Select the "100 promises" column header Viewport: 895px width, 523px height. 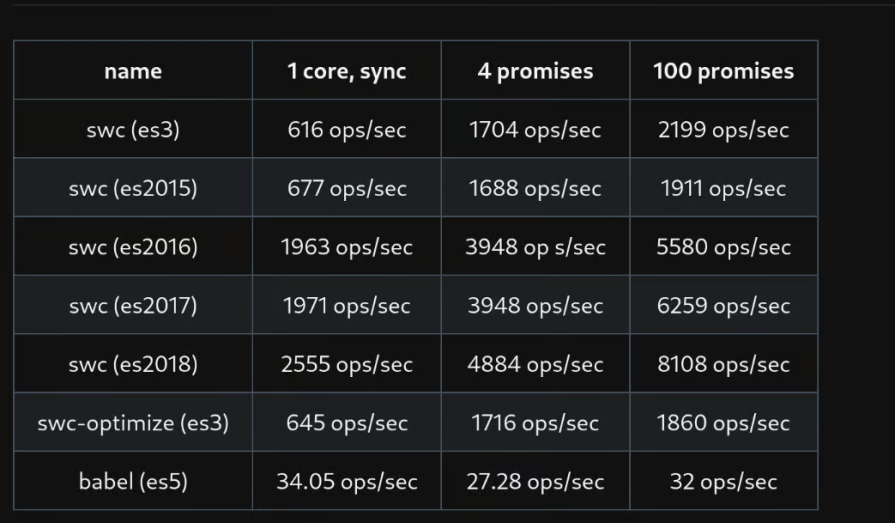click(723, 71)
